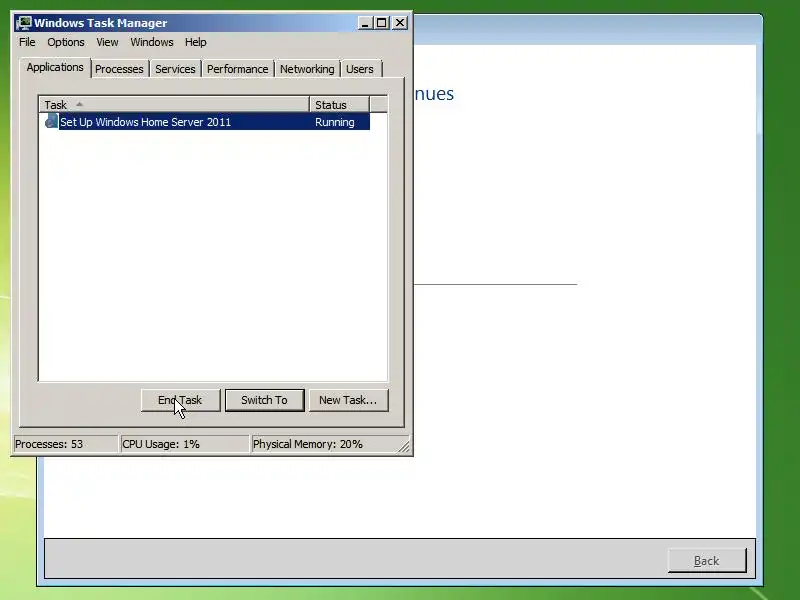Click the Task Manager title bar icon

coord(23,23)
